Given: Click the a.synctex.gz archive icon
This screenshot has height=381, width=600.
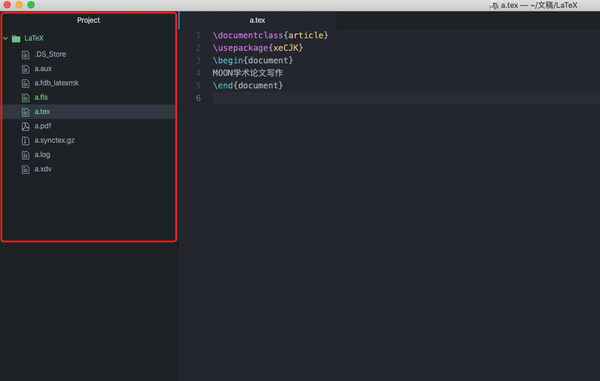Looking at the screenshot, I should tap(26, 141).
